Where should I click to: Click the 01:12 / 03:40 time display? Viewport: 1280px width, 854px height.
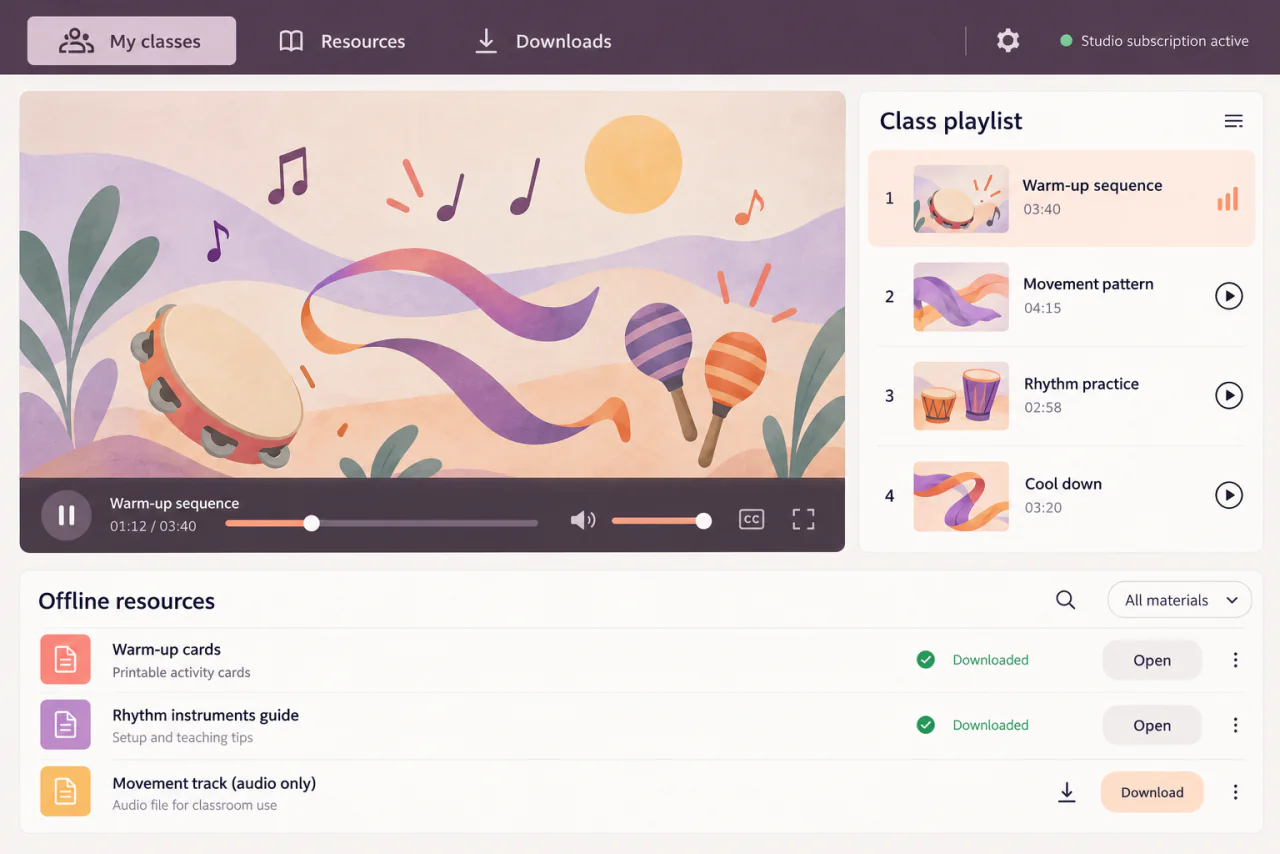click(x=153, y=526)
